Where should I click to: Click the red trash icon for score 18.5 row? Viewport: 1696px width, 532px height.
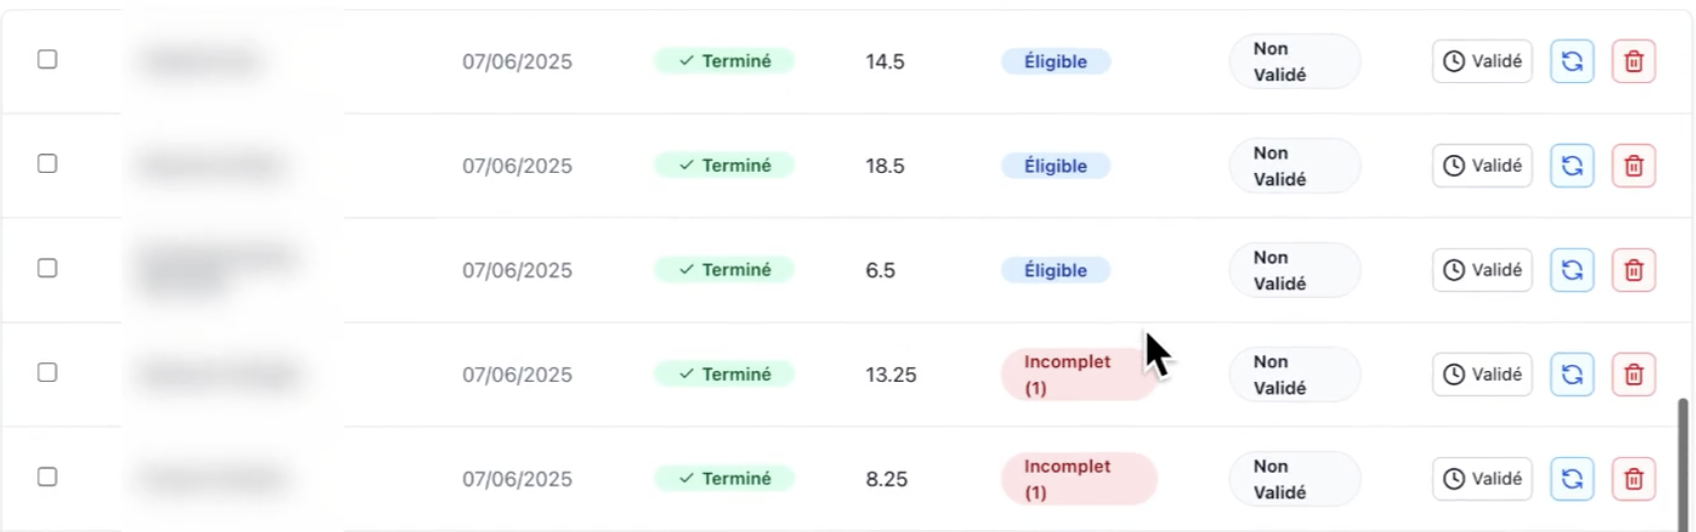(1634, 165)
